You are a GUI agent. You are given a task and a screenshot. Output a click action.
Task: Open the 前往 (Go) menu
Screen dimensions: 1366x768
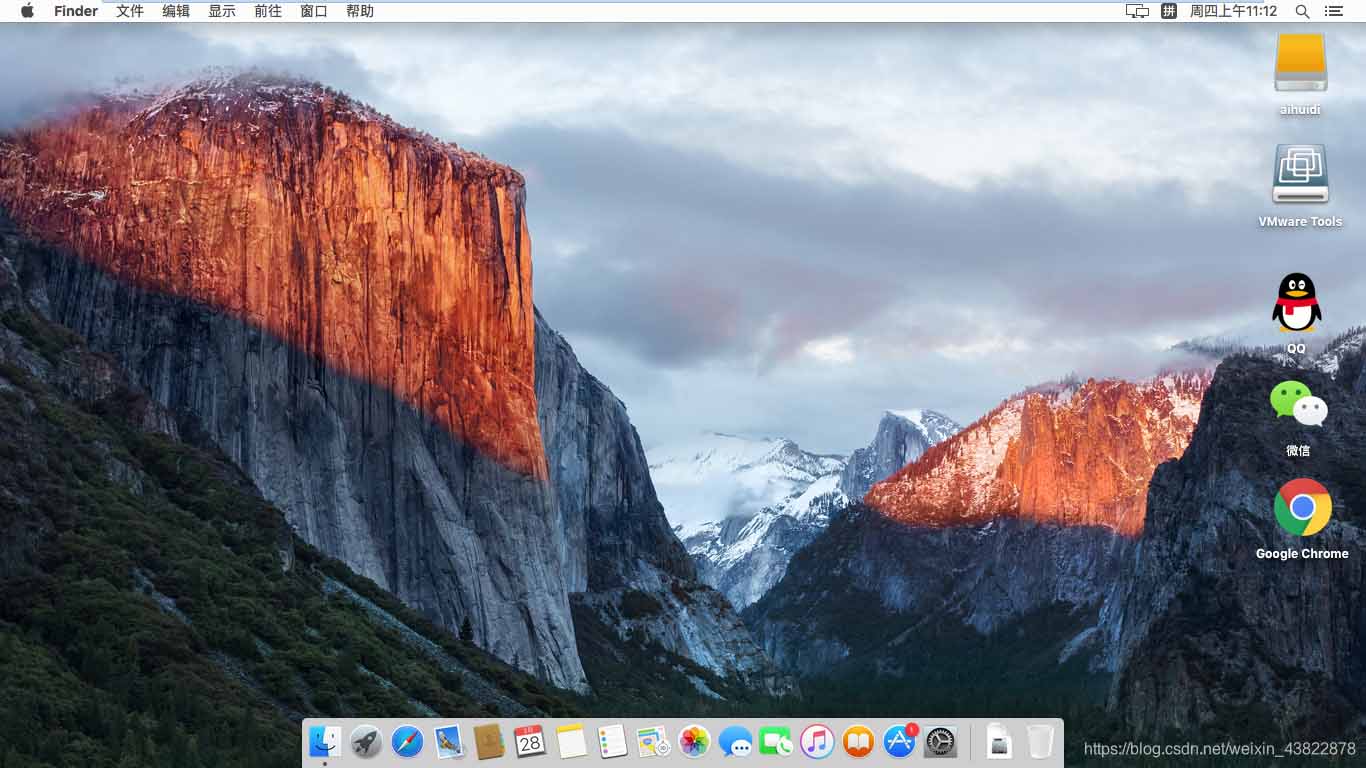pos(268,11)
